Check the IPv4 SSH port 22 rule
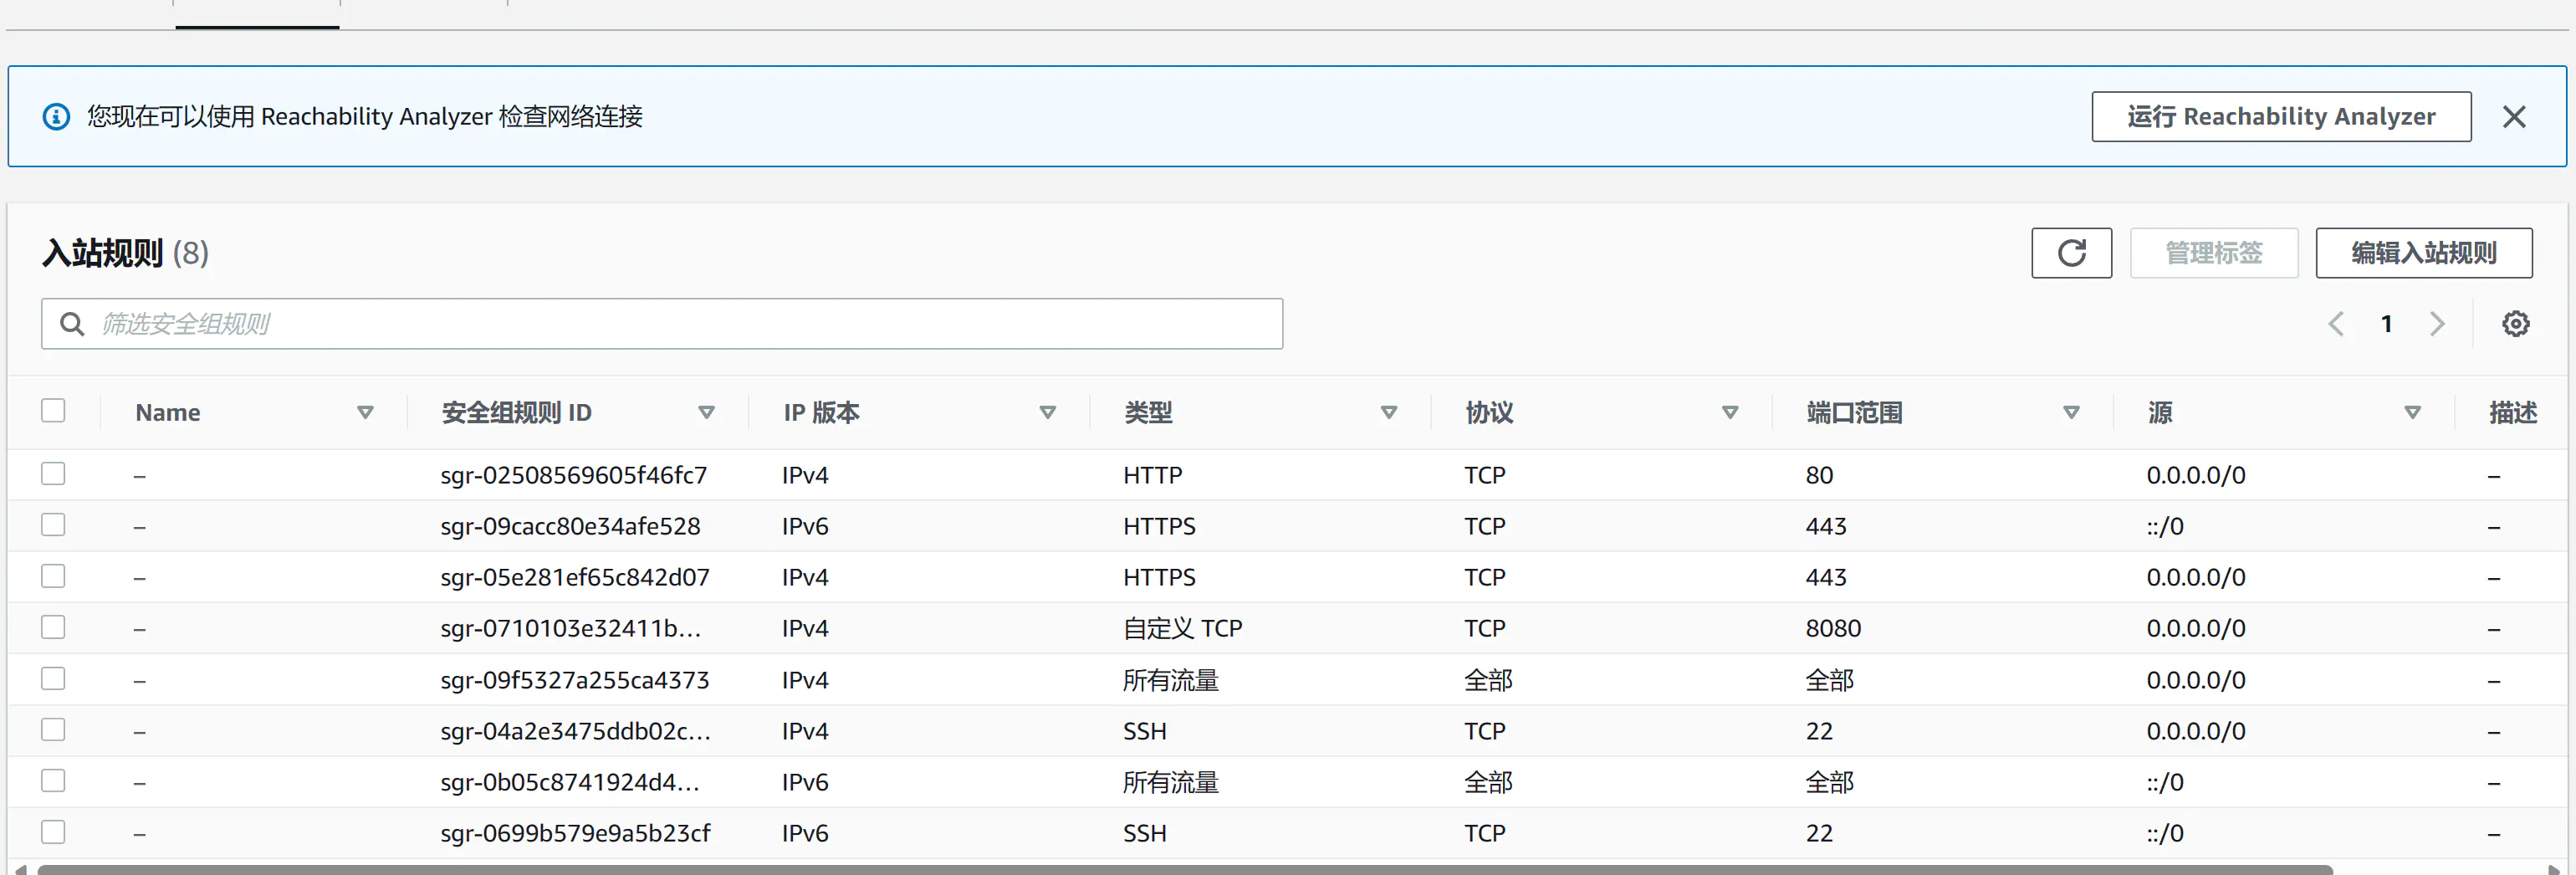Screen dimensions: 2576x875 [53, 730]
